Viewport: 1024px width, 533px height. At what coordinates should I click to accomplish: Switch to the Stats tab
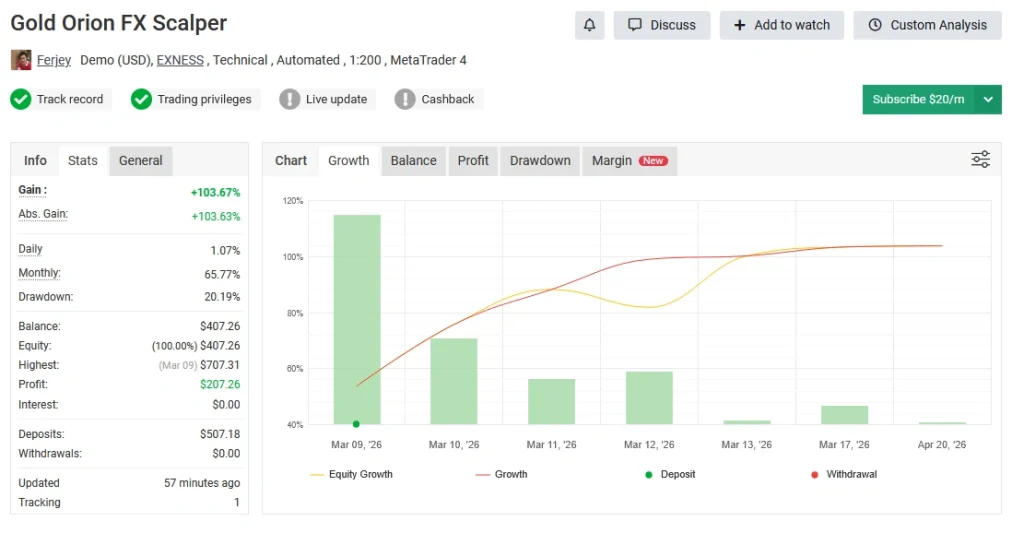coord(82,161)
